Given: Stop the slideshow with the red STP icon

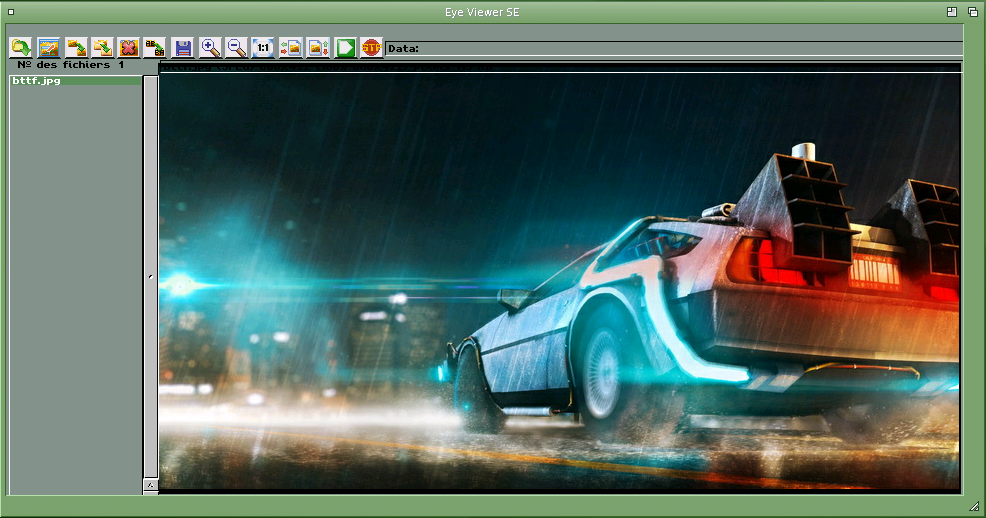Looking at the screenshot, I should (x=372, y=48).
